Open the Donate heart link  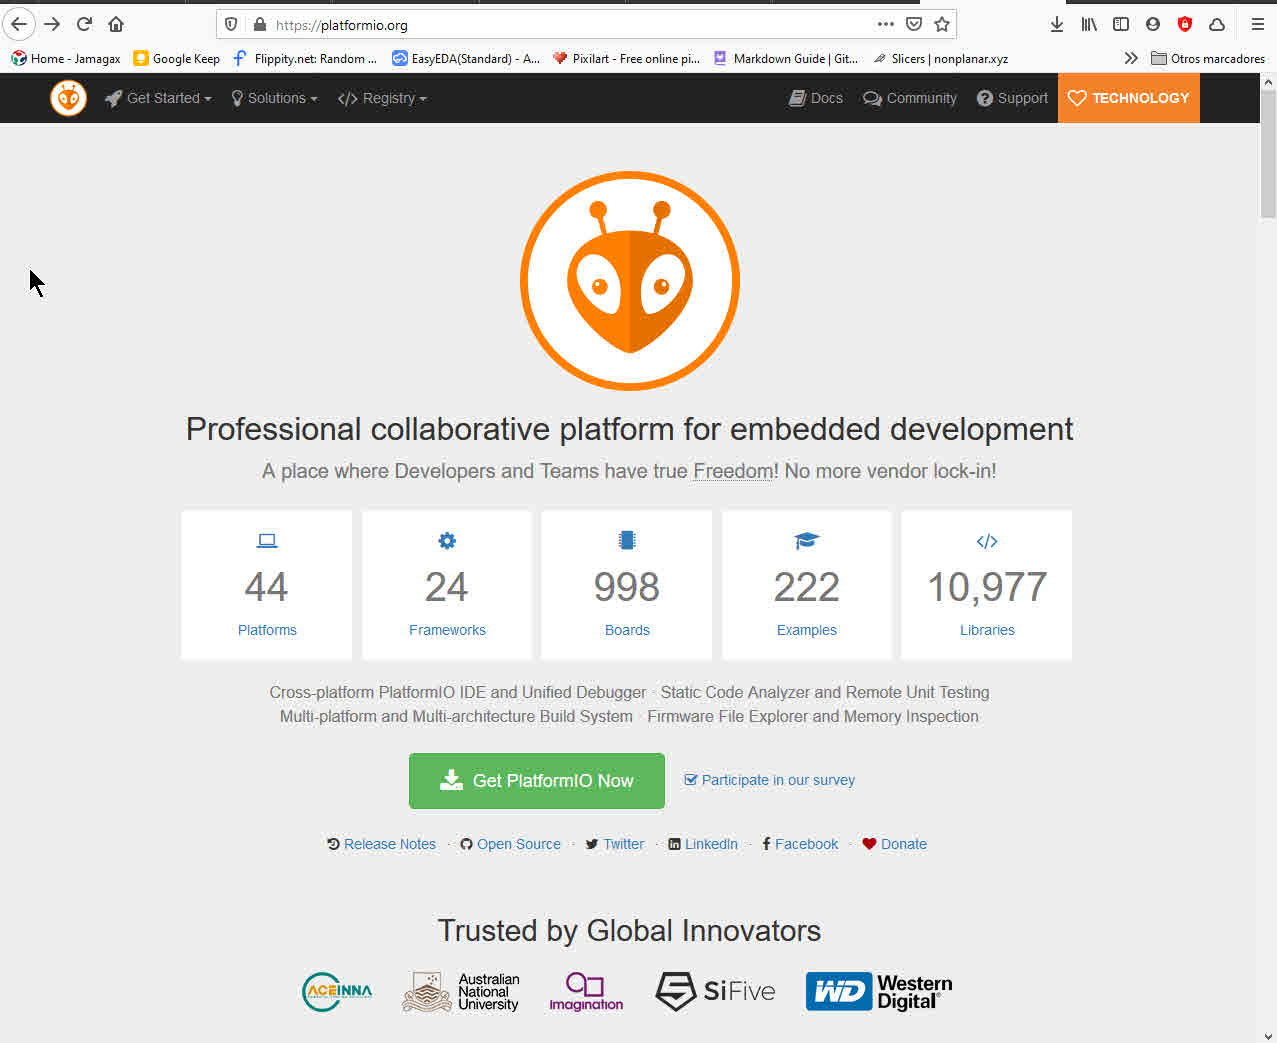(x=895, y=844)
